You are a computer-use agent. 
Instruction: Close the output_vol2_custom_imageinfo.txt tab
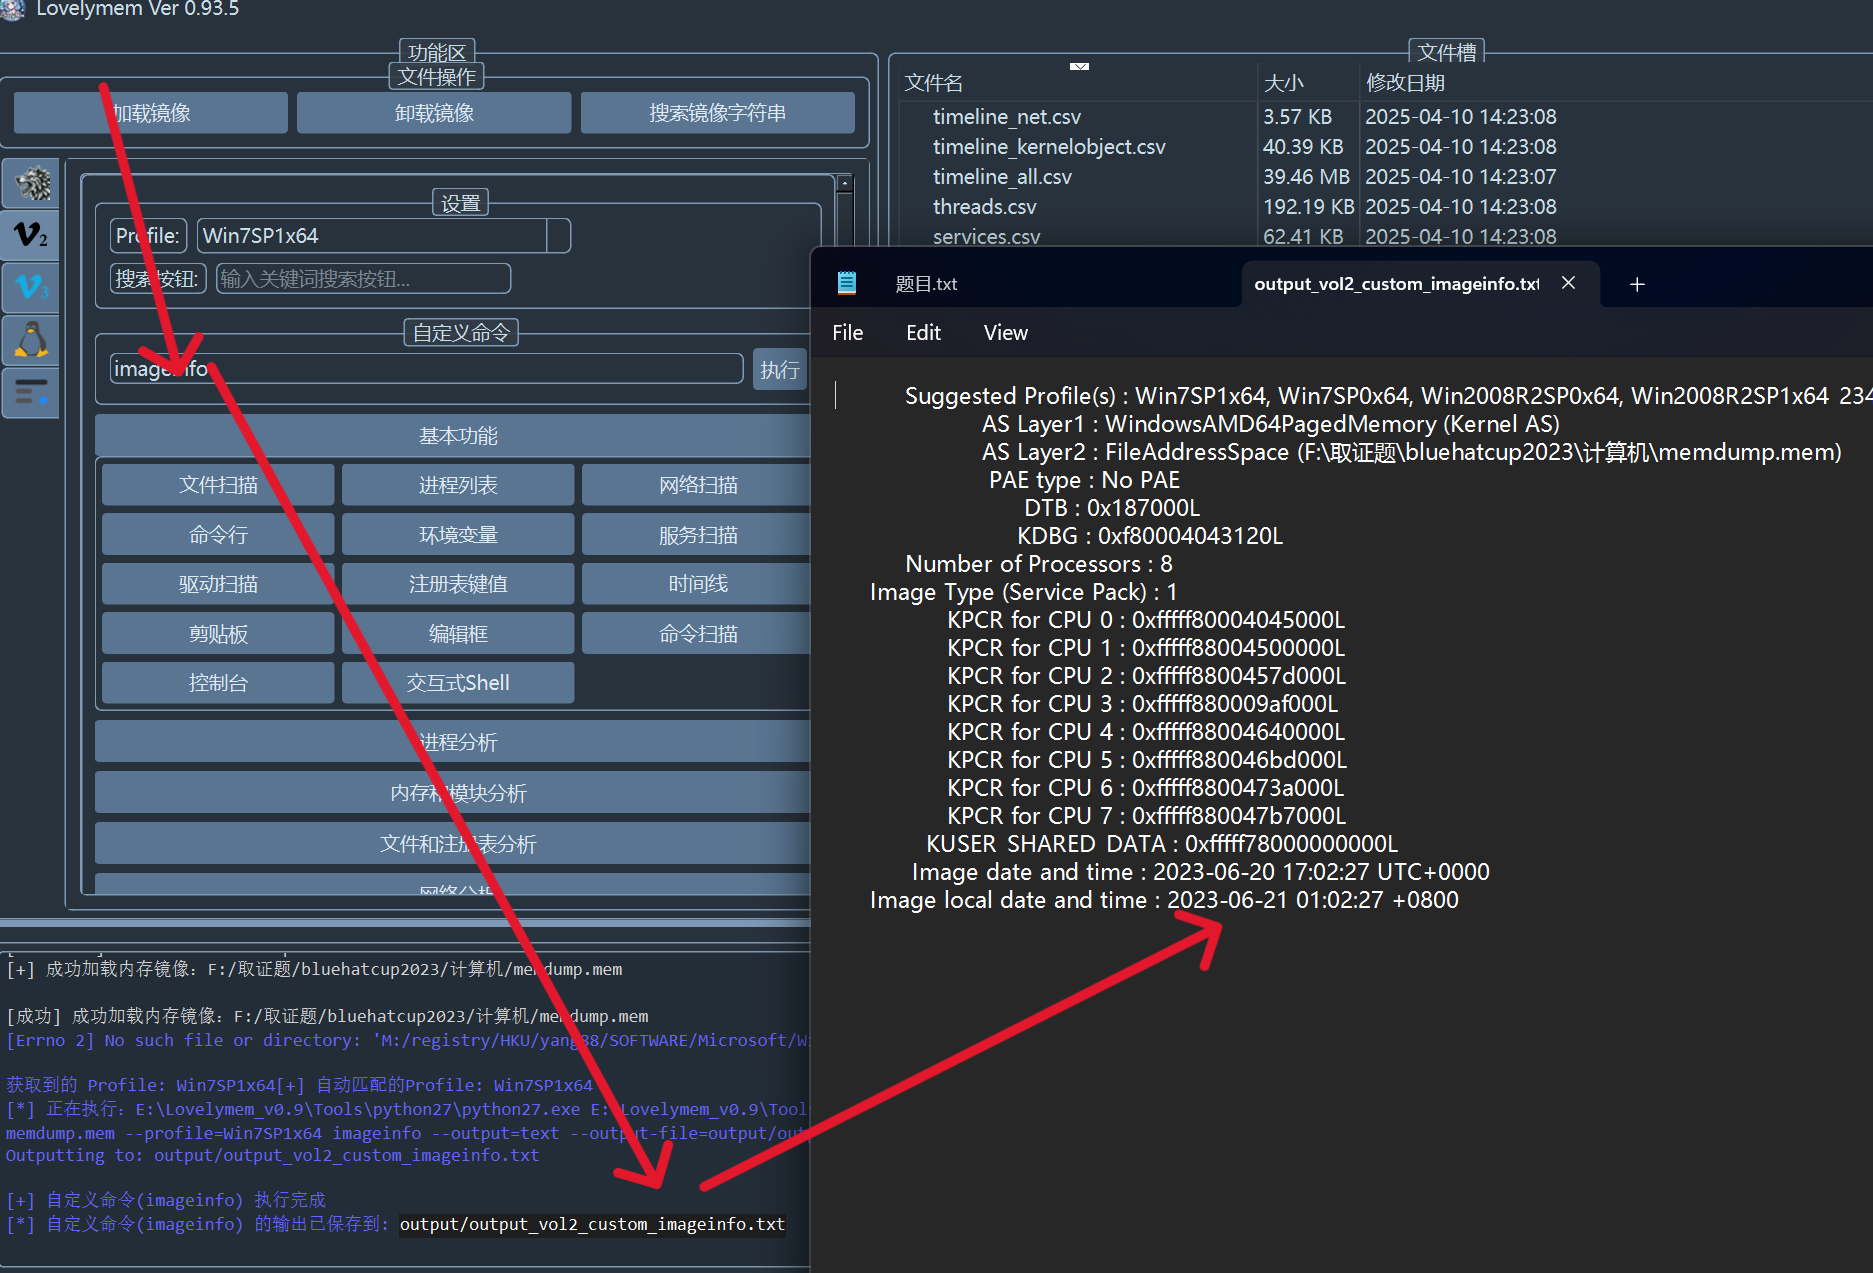[1568, 283]
